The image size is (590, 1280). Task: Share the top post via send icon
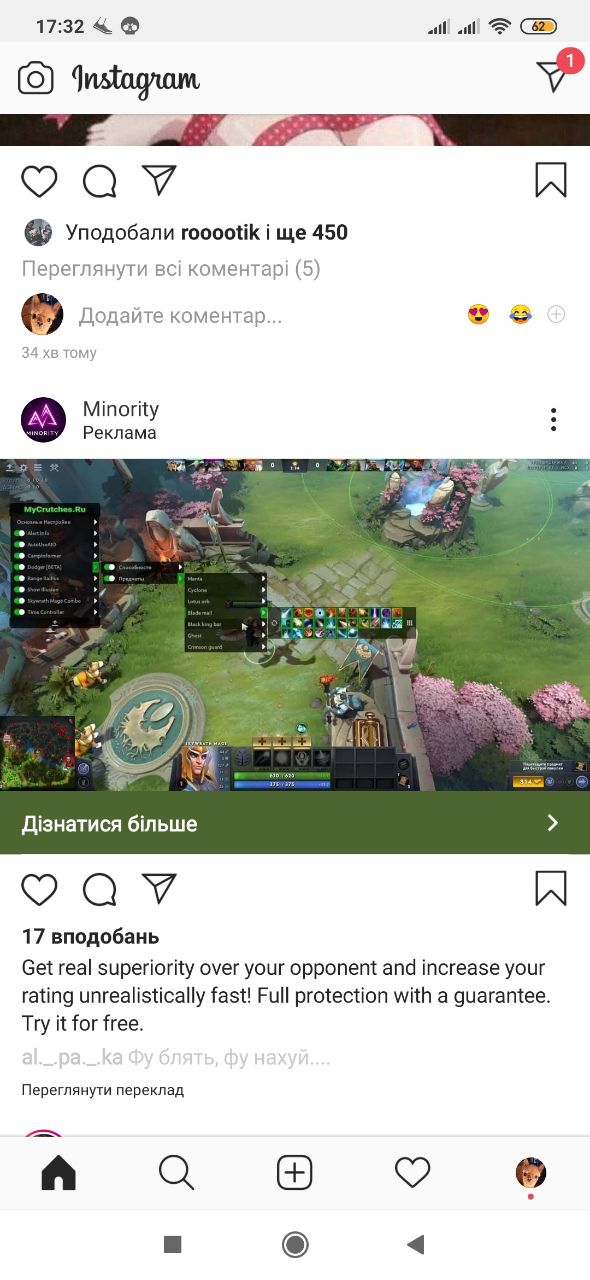tap(159, 180)
